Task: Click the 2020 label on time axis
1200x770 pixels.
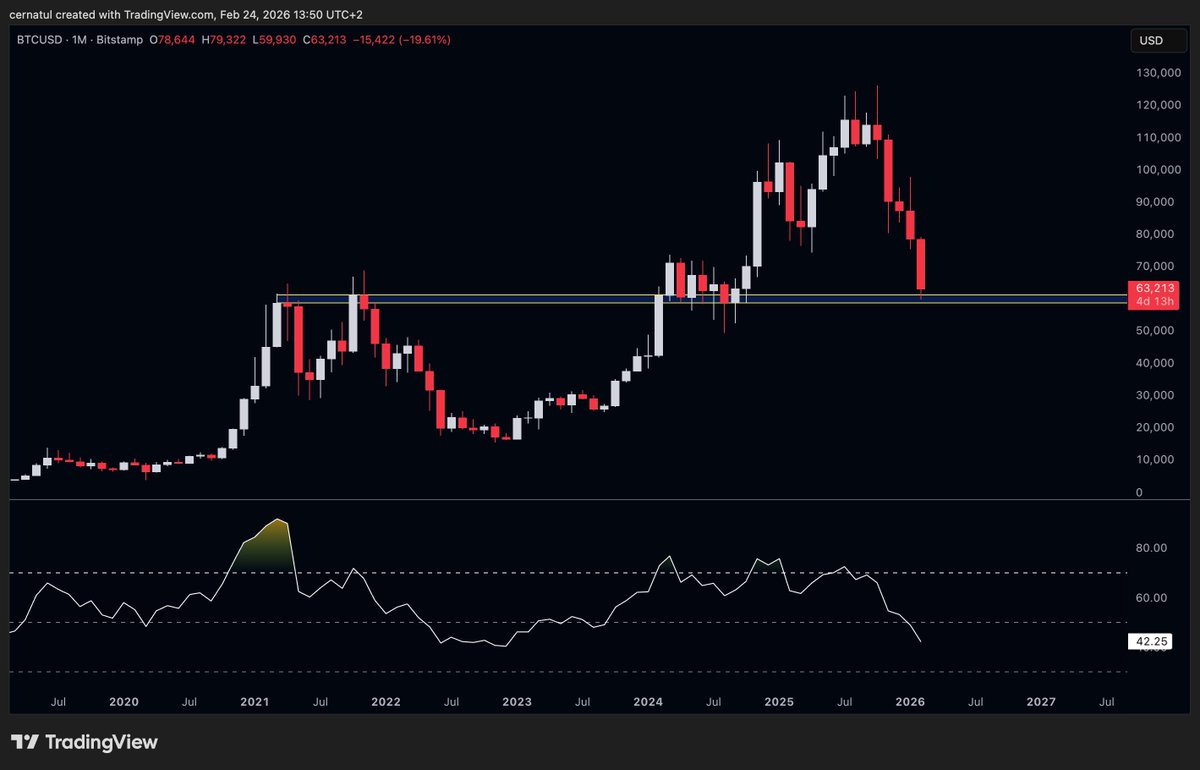Action: [124, 702]
